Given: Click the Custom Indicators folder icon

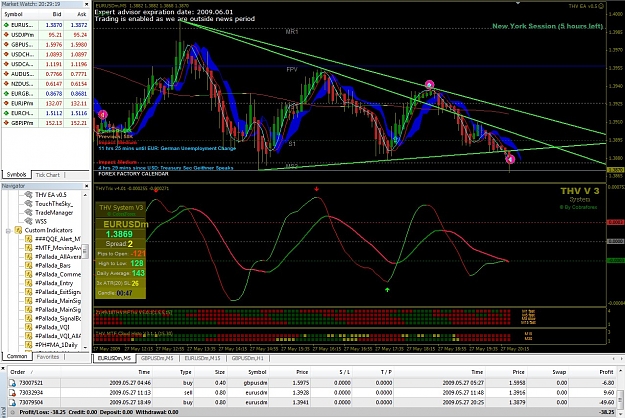Looking at the screenshot, I should (x=18, y=230).
